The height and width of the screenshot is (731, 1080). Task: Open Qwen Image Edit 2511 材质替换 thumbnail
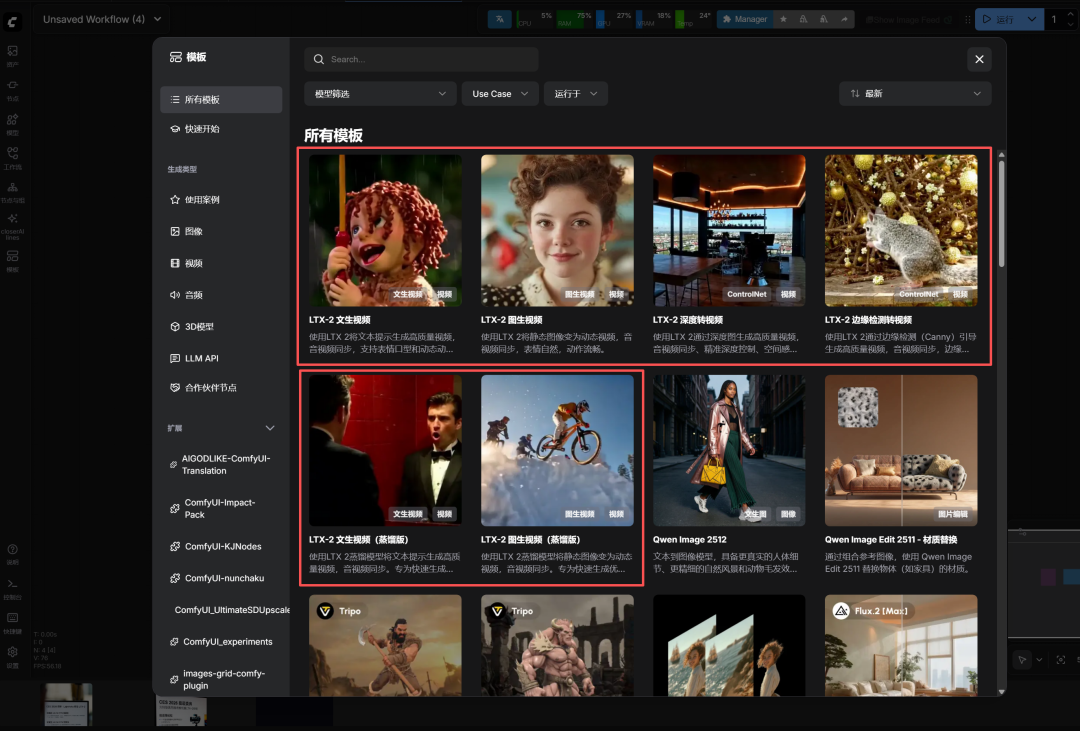pyautogui.click(x=901, y=451)
